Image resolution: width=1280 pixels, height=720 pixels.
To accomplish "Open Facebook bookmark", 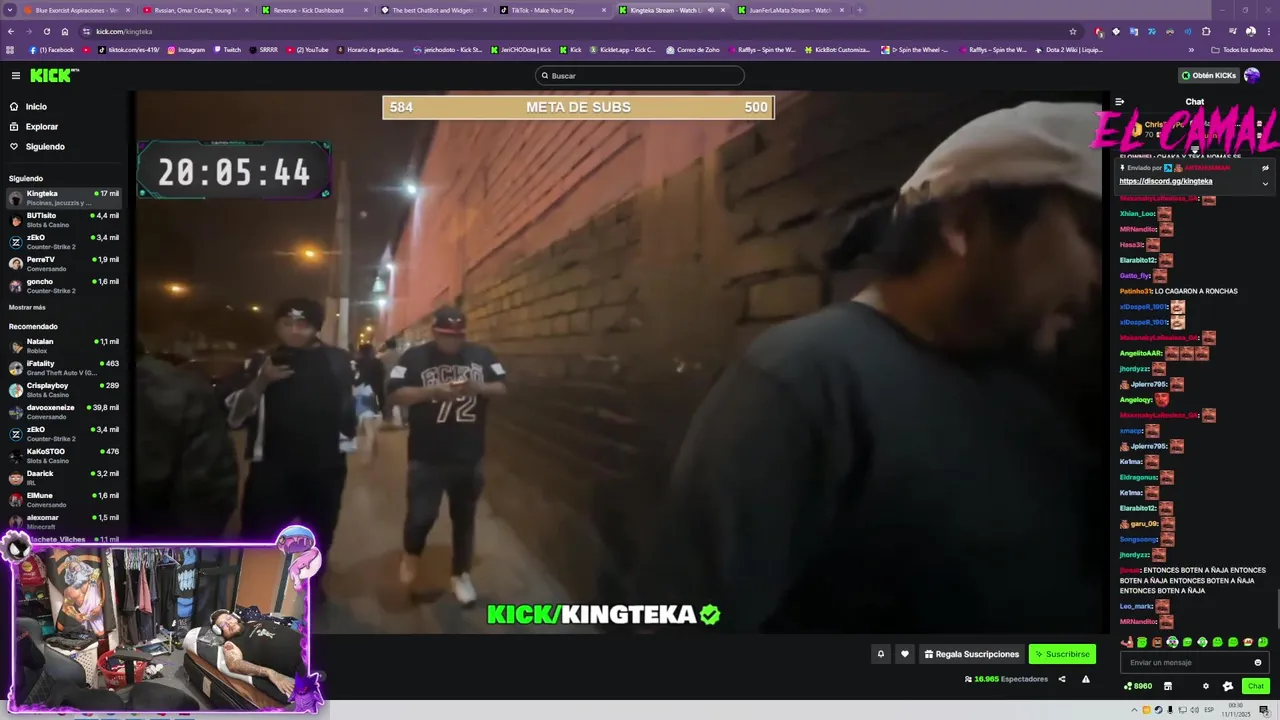I will [52, 50].
